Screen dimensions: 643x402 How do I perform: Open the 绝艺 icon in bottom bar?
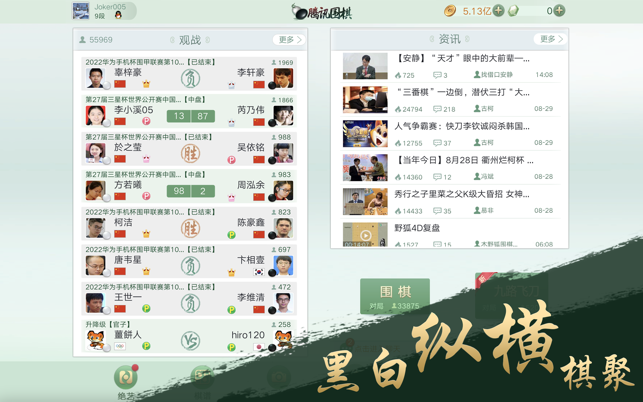(126, 377)
